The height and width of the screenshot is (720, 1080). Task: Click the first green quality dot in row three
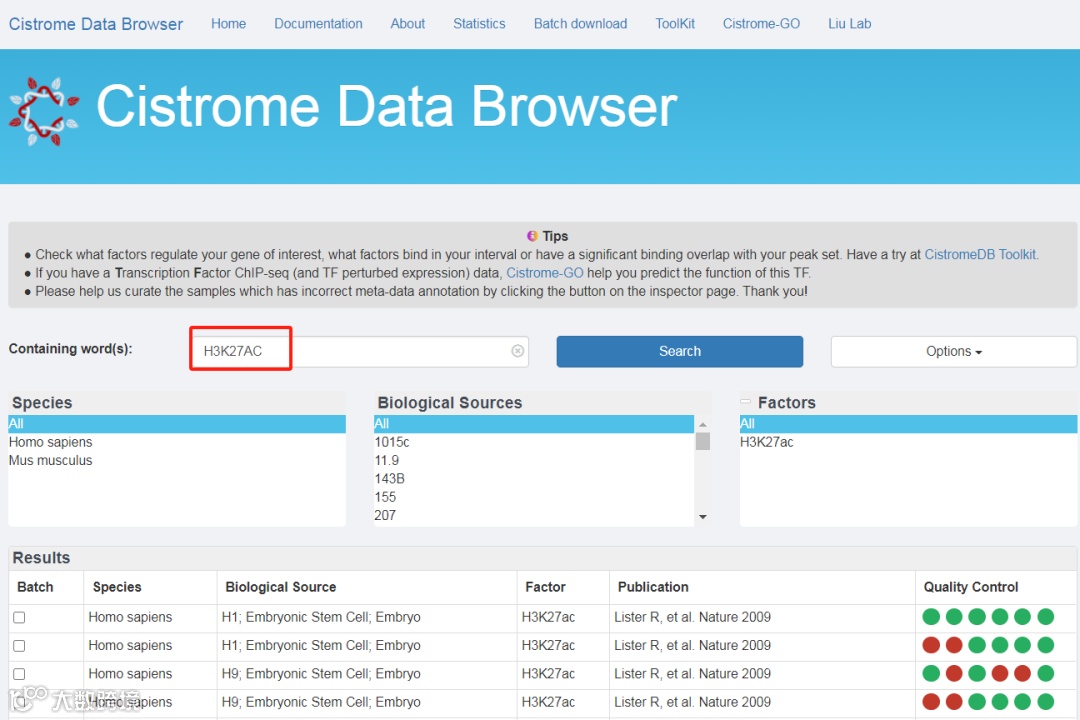[x=931, y=673]
